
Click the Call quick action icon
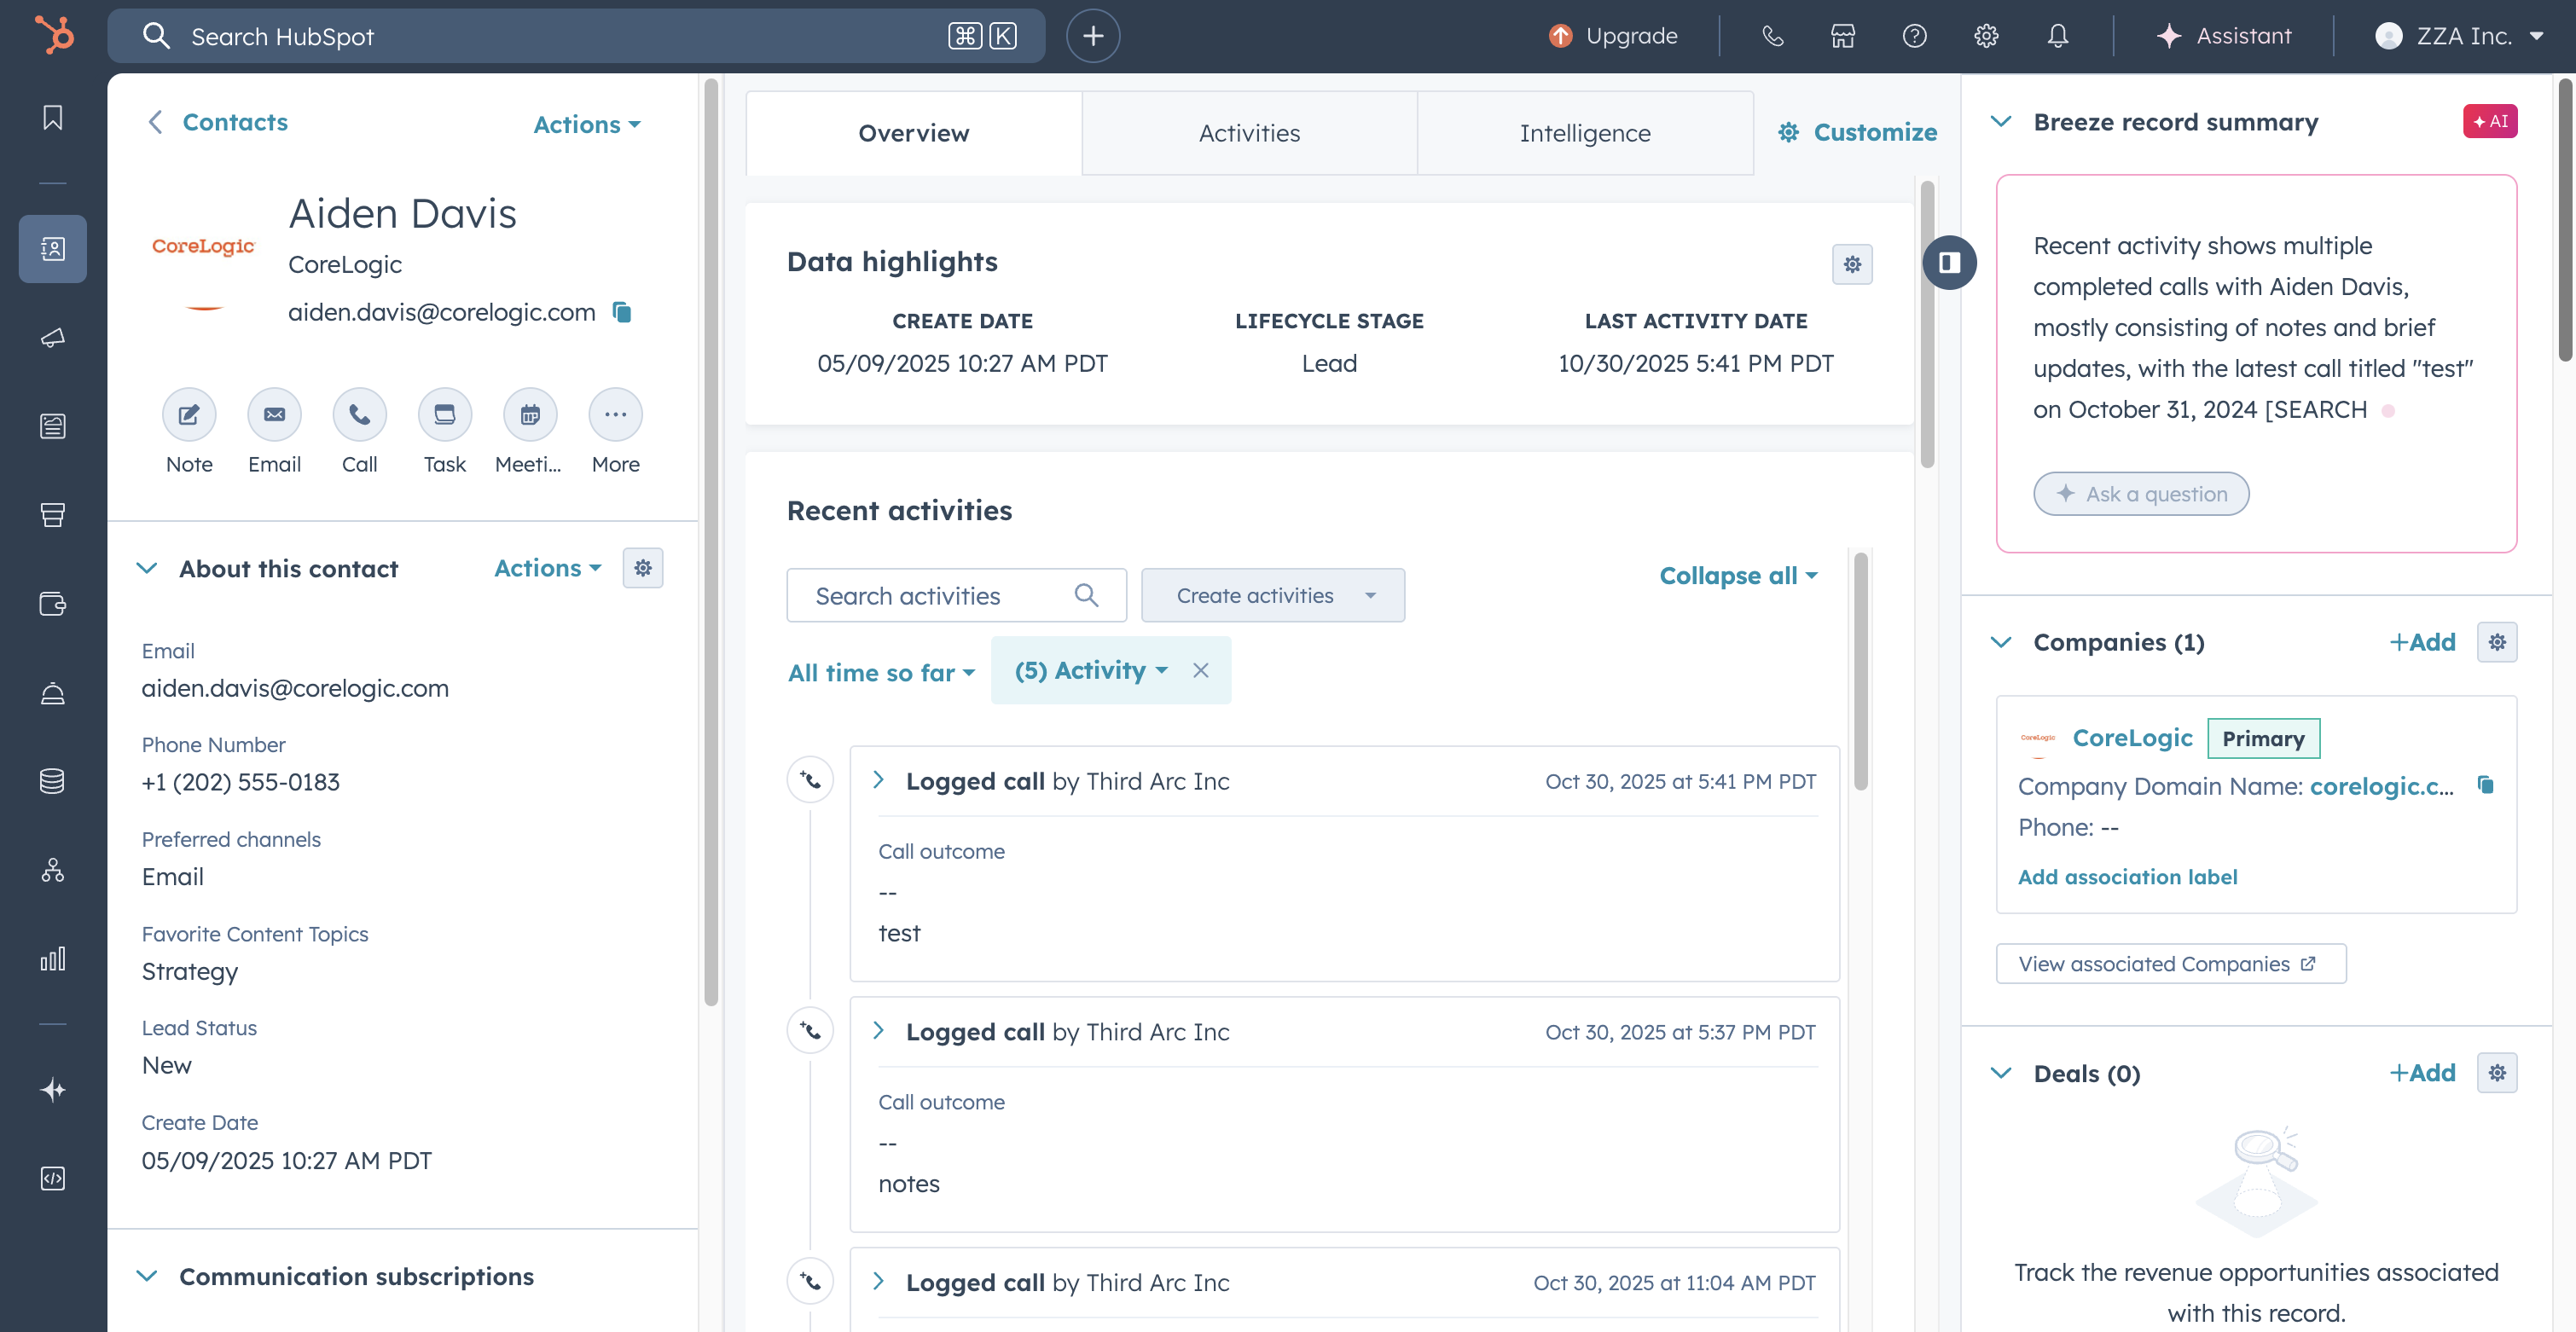(359, 414)
